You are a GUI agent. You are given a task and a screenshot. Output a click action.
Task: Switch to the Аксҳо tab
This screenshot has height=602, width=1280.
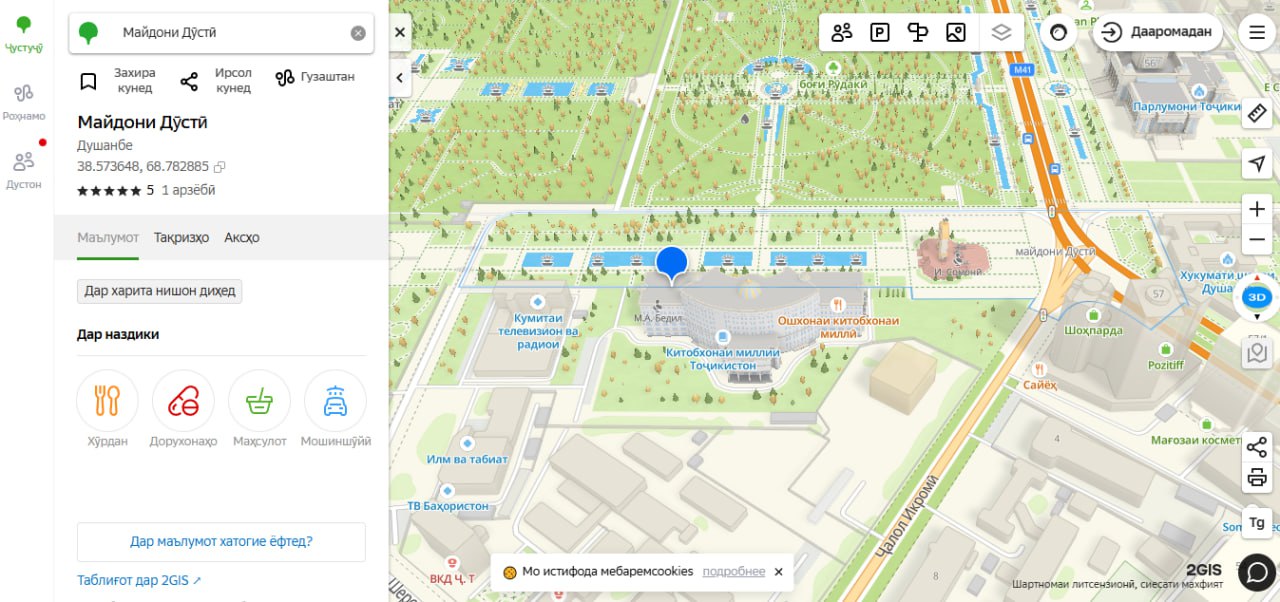click(241, 237)
